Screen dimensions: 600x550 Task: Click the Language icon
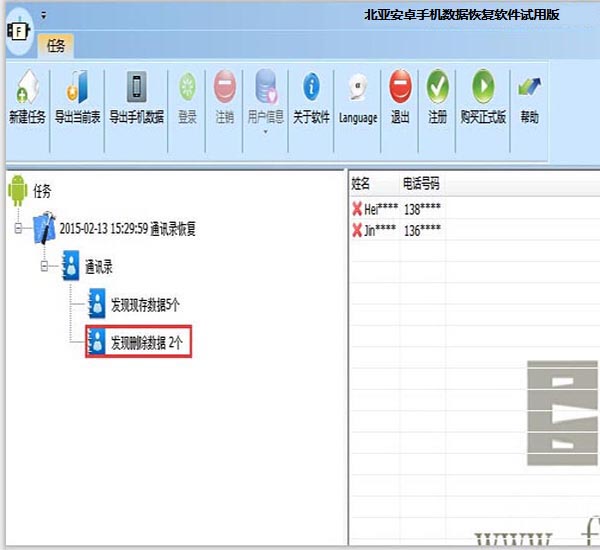coord(358,88)
